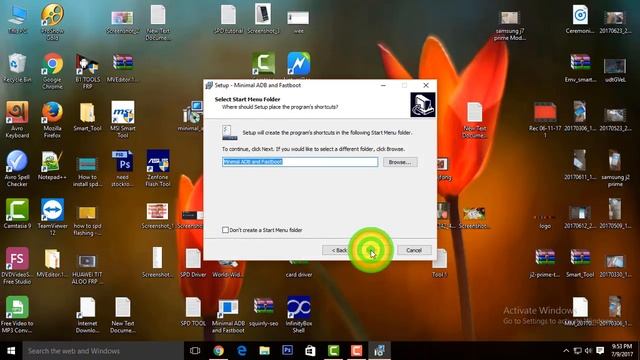Select the HUAWEI TIT AL00 FRP icon
The width and height of the screenshot is (640, 360).
point(87,269)
